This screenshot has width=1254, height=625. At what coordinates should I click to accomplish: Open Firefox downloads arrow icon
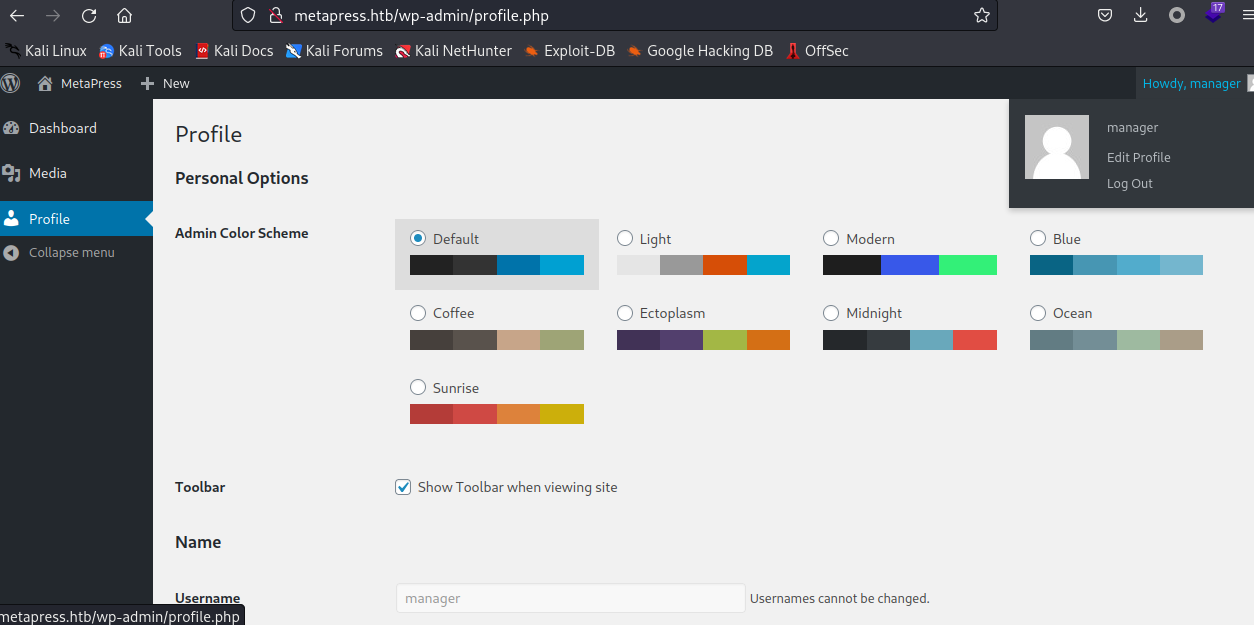tap(1141, 16)
